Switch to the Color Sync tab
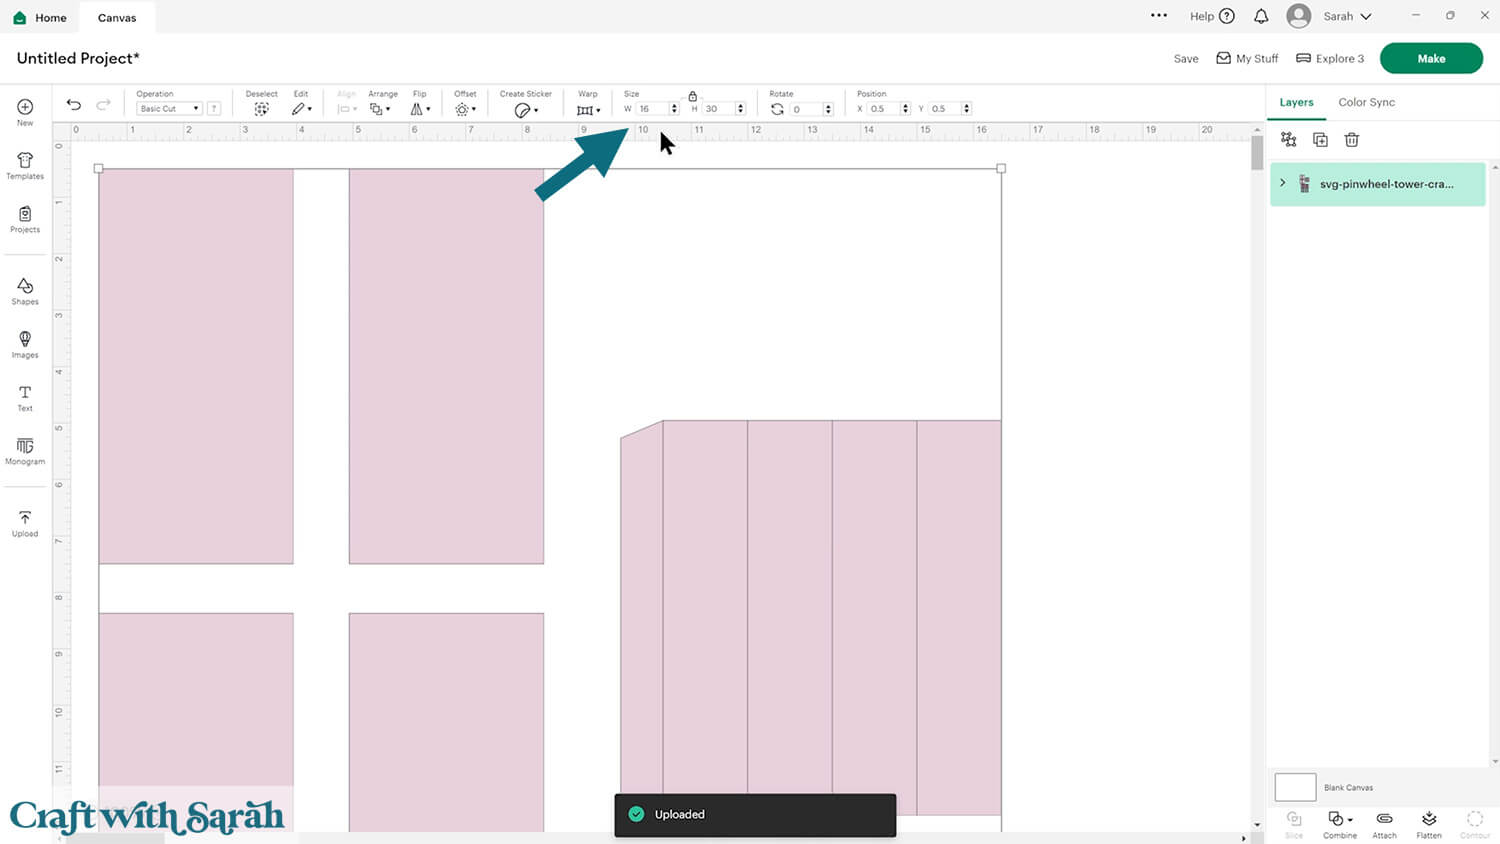The width and height of the screenshot is (1500, 844). tap(1366, 102)
